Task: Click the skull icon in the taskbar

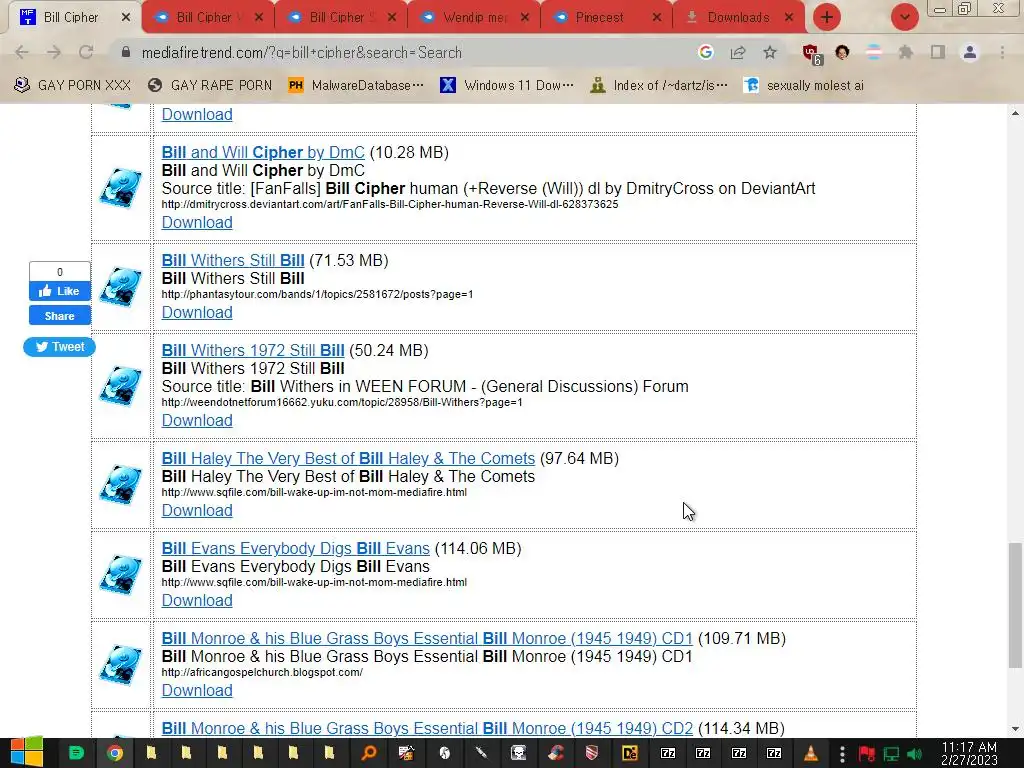Action: [519, 753]
